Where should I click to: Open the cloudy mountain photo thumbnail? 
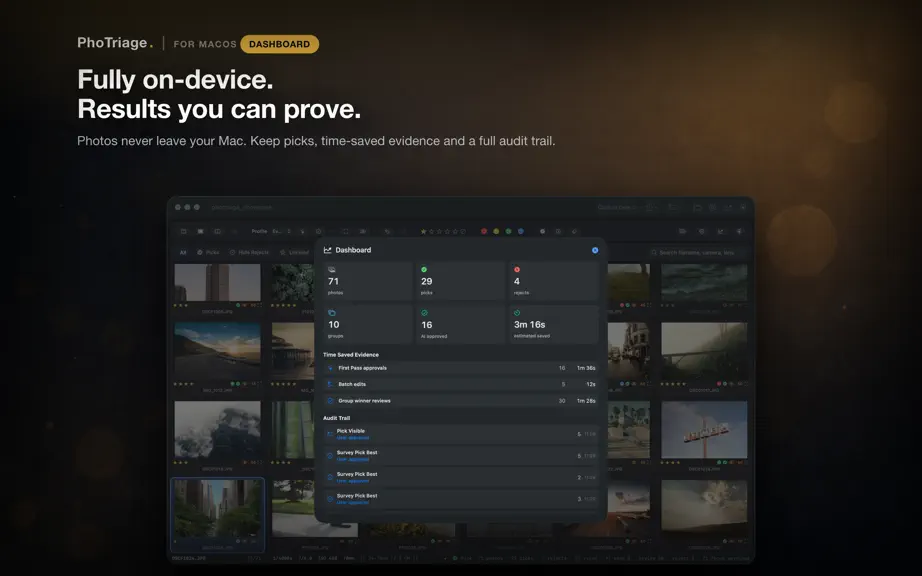point(217,430)
